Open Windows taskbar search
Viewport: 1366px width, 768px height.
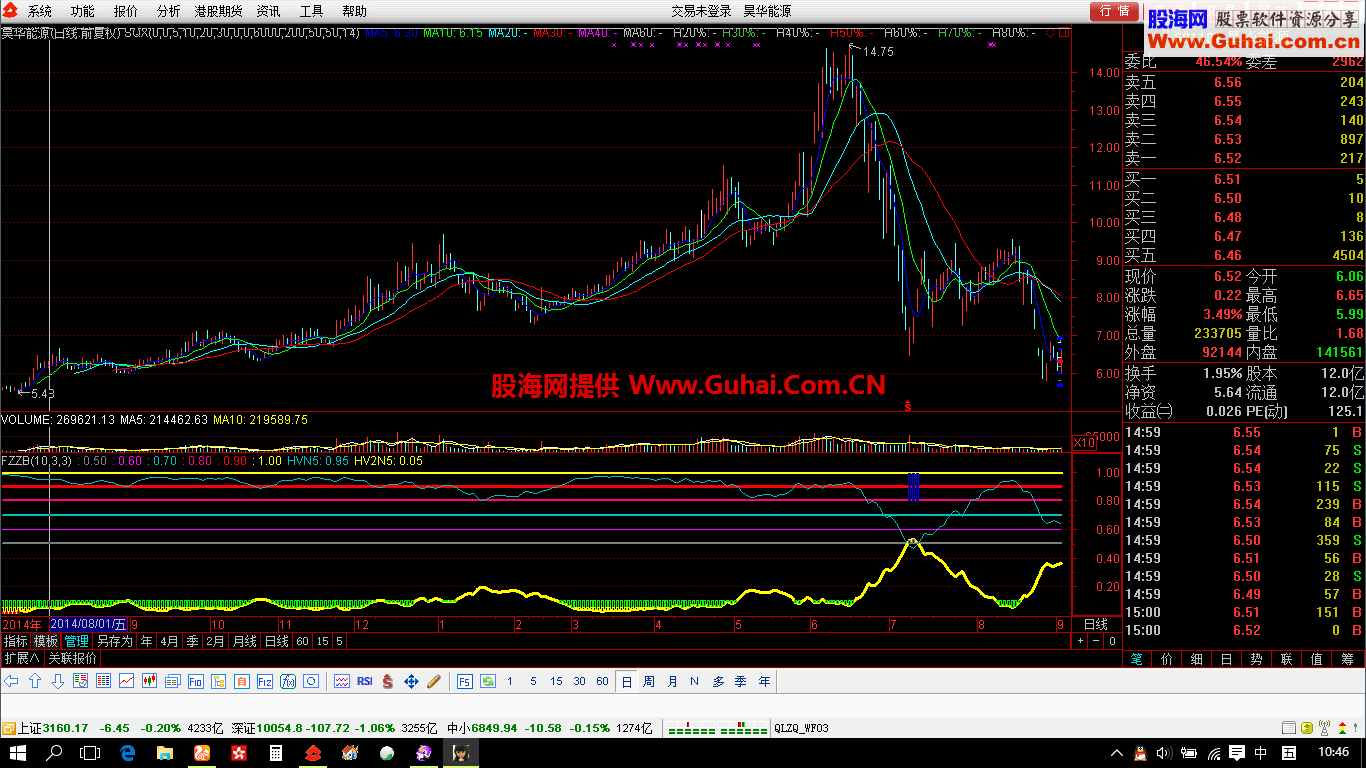pyautogui.click(x=54, y=753)
